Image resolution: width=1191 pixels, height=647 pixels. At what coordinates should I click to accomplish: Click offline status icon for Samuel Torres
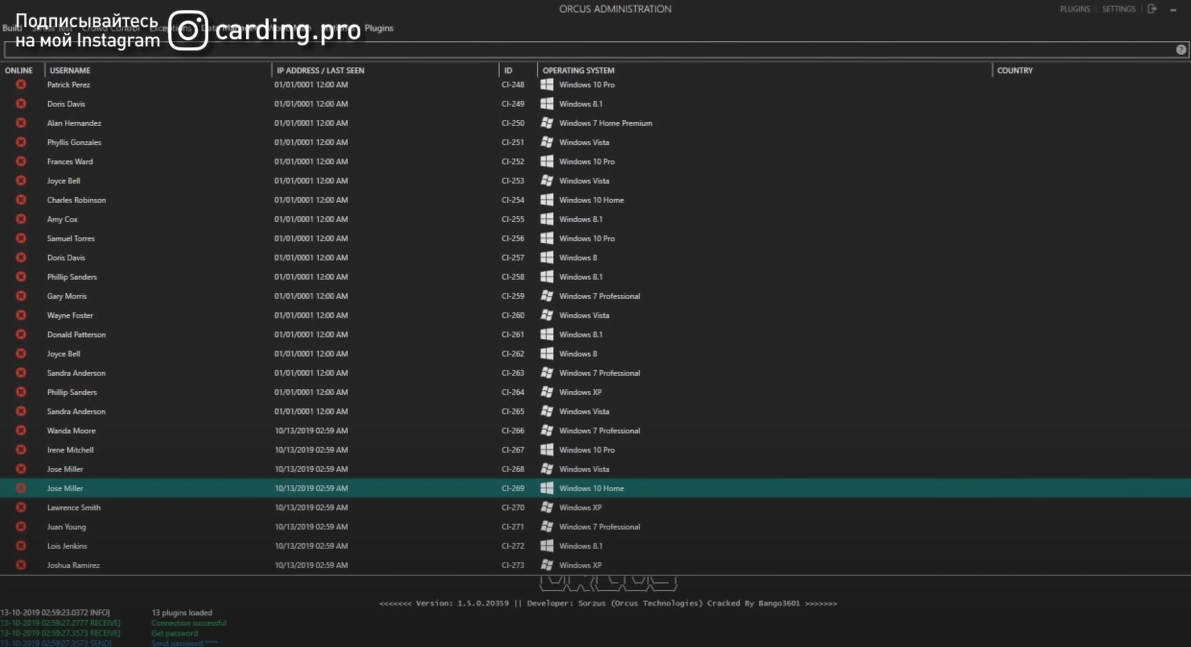(21, 238)
